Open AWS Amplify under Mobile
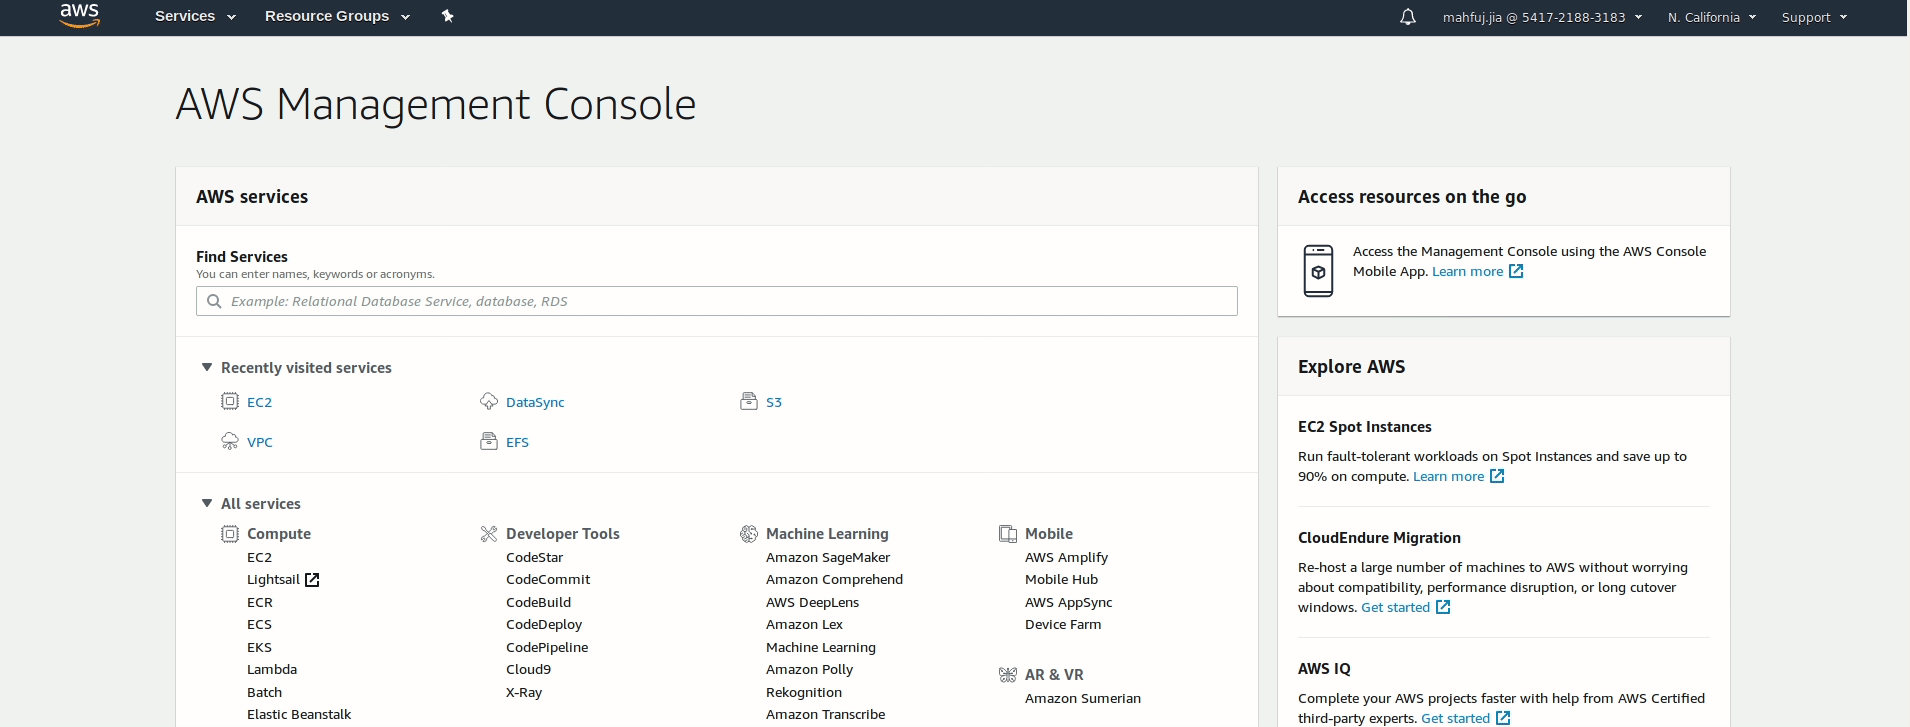1910x727 pixels. click(x=1066, y=557)
